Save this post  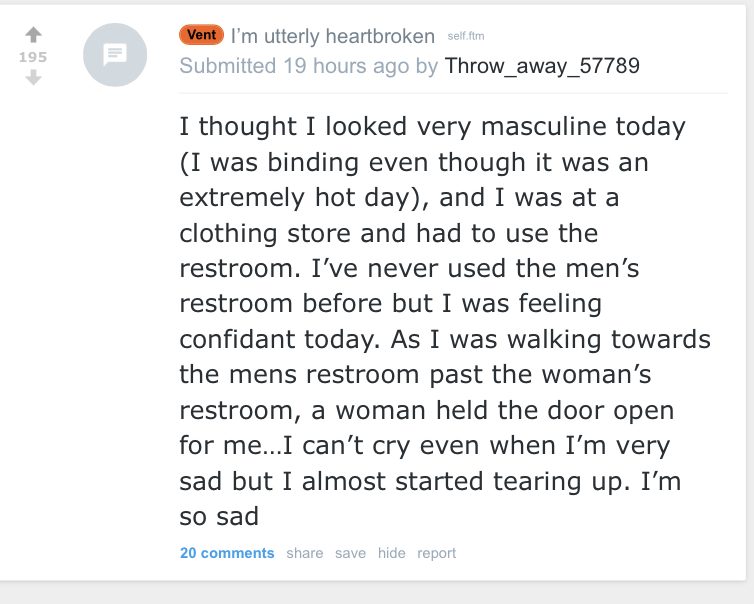pos(350,553)
